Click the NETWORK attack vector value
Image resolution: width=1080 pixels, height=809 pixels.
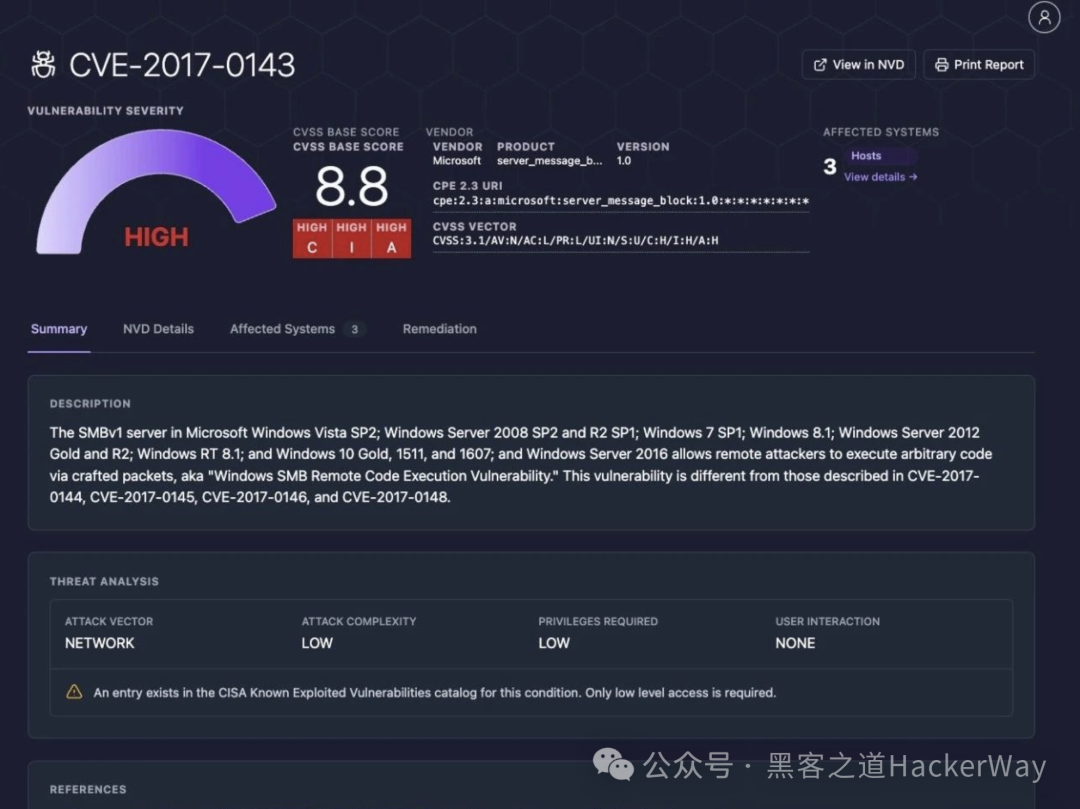point(100,643)
